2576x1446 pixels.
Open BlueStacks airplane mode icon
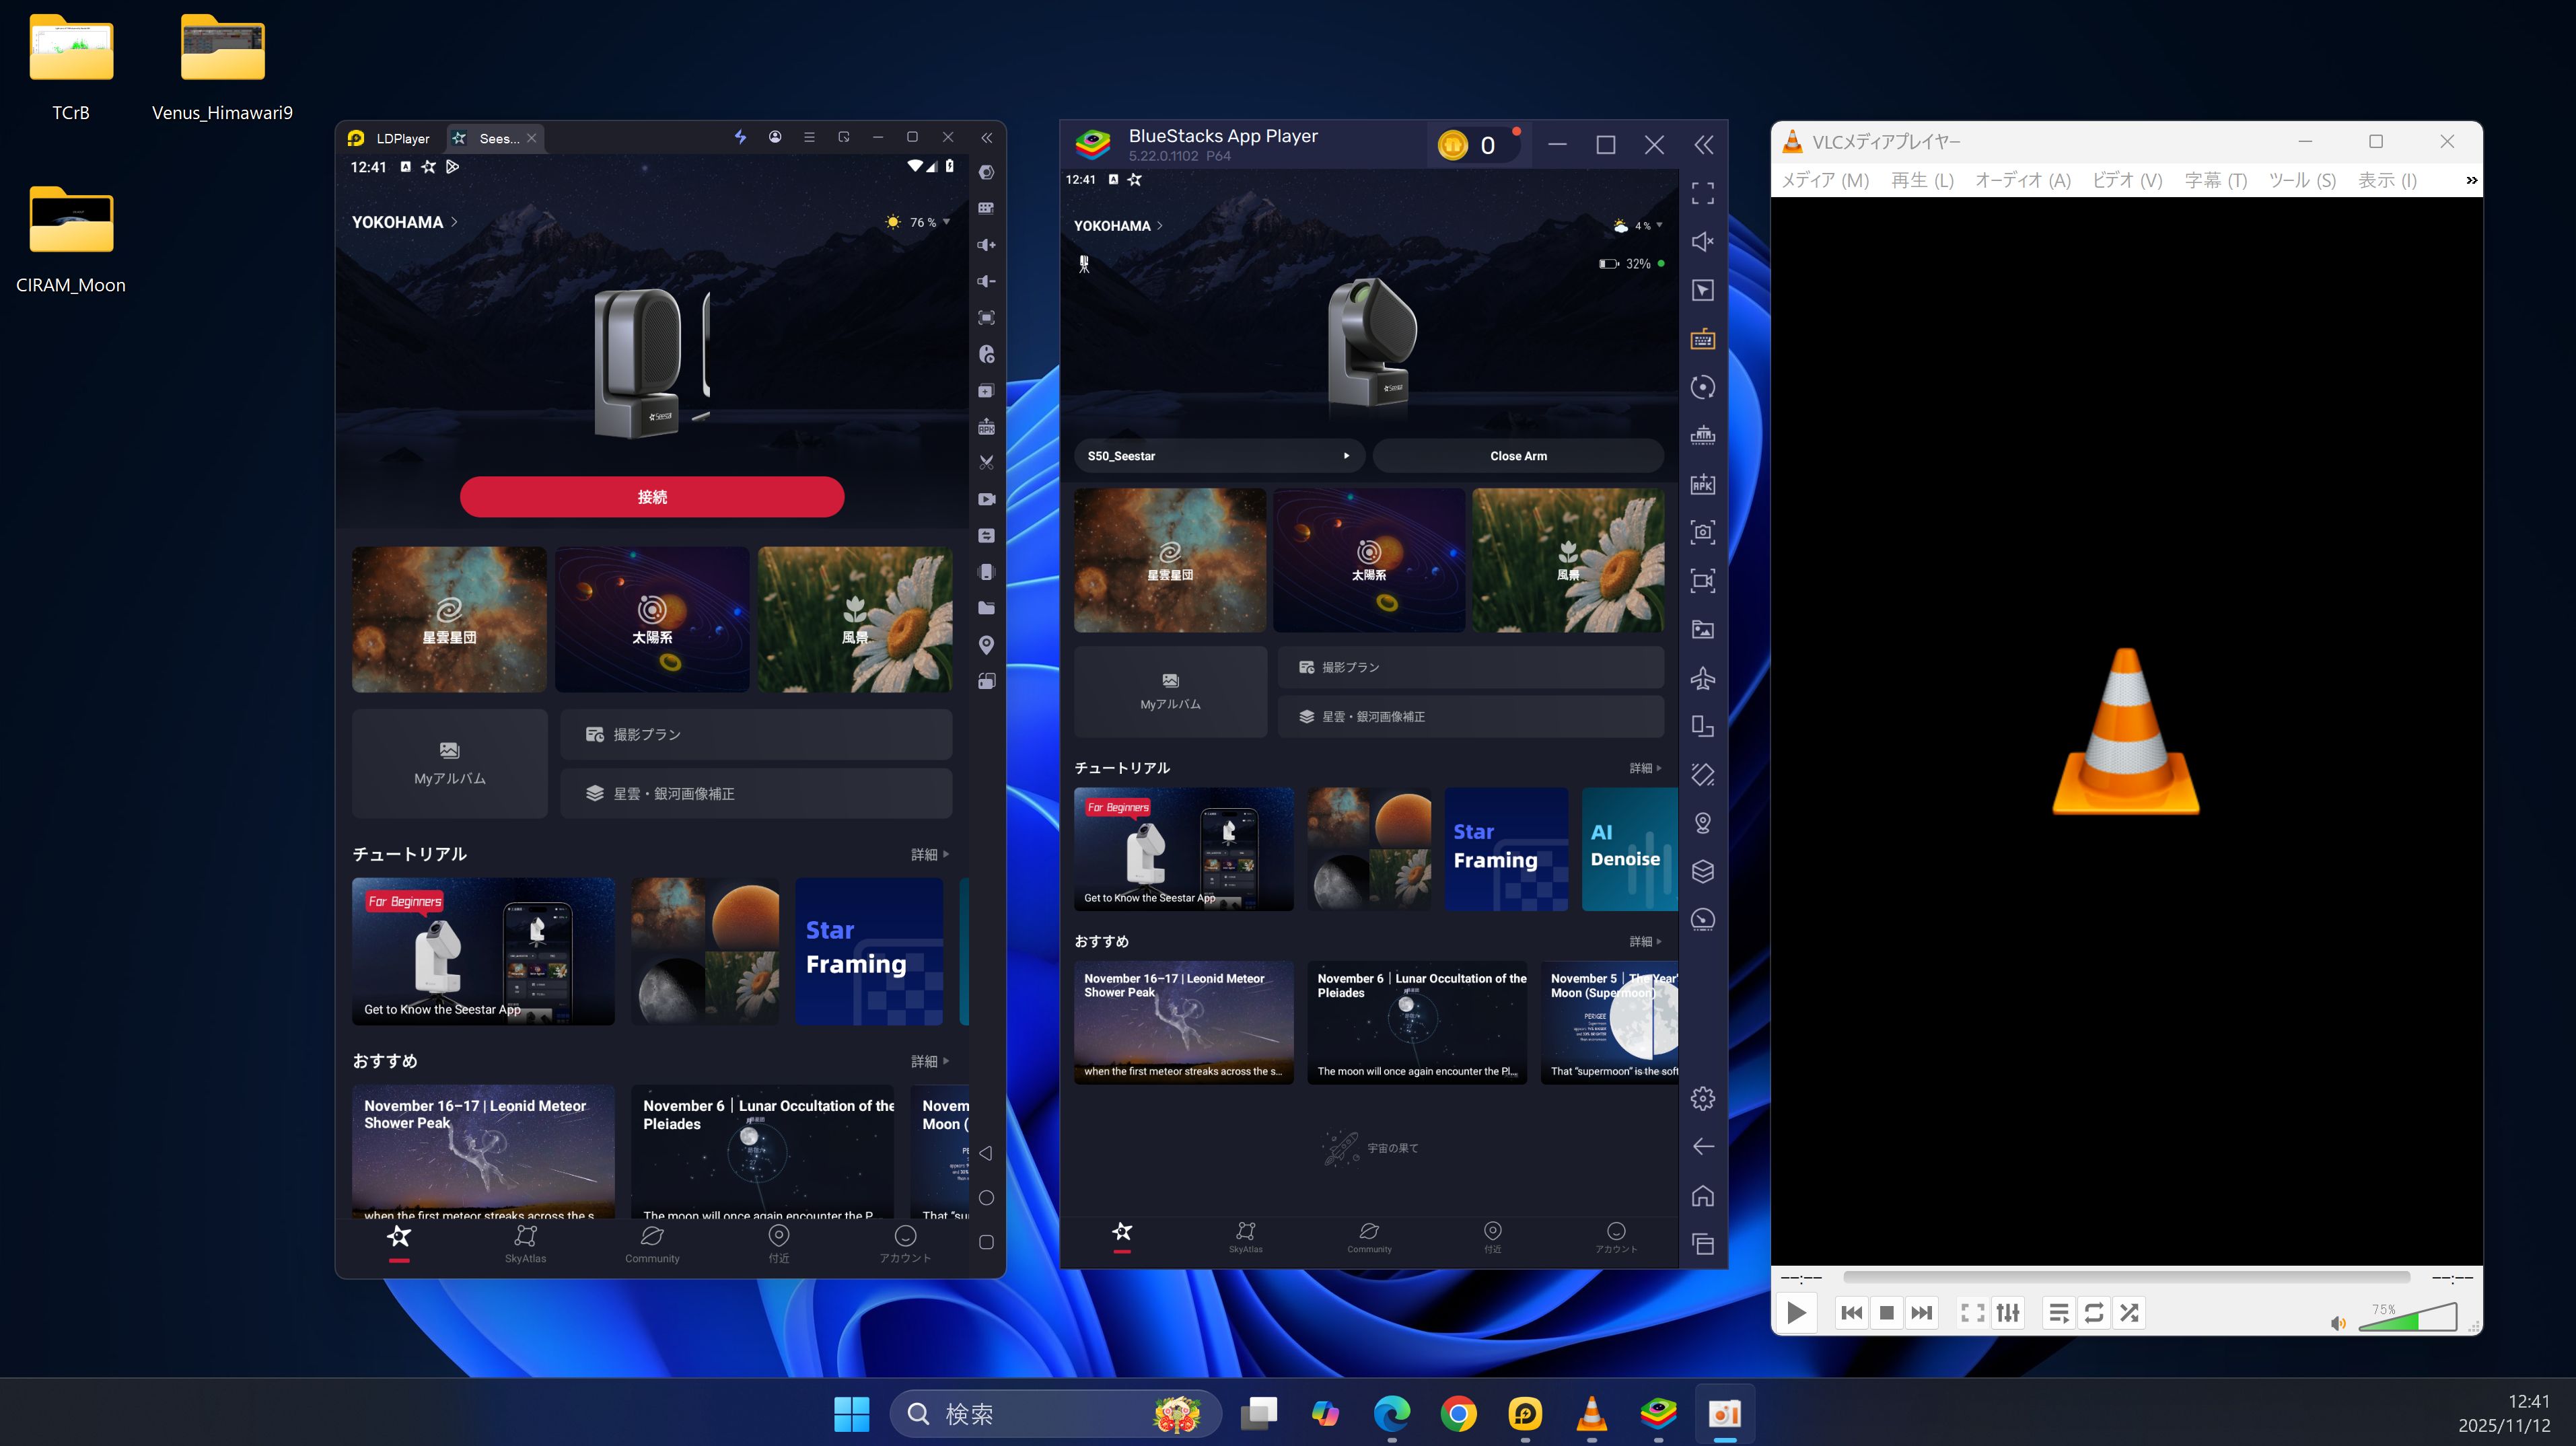click(x=1702, y=678)
